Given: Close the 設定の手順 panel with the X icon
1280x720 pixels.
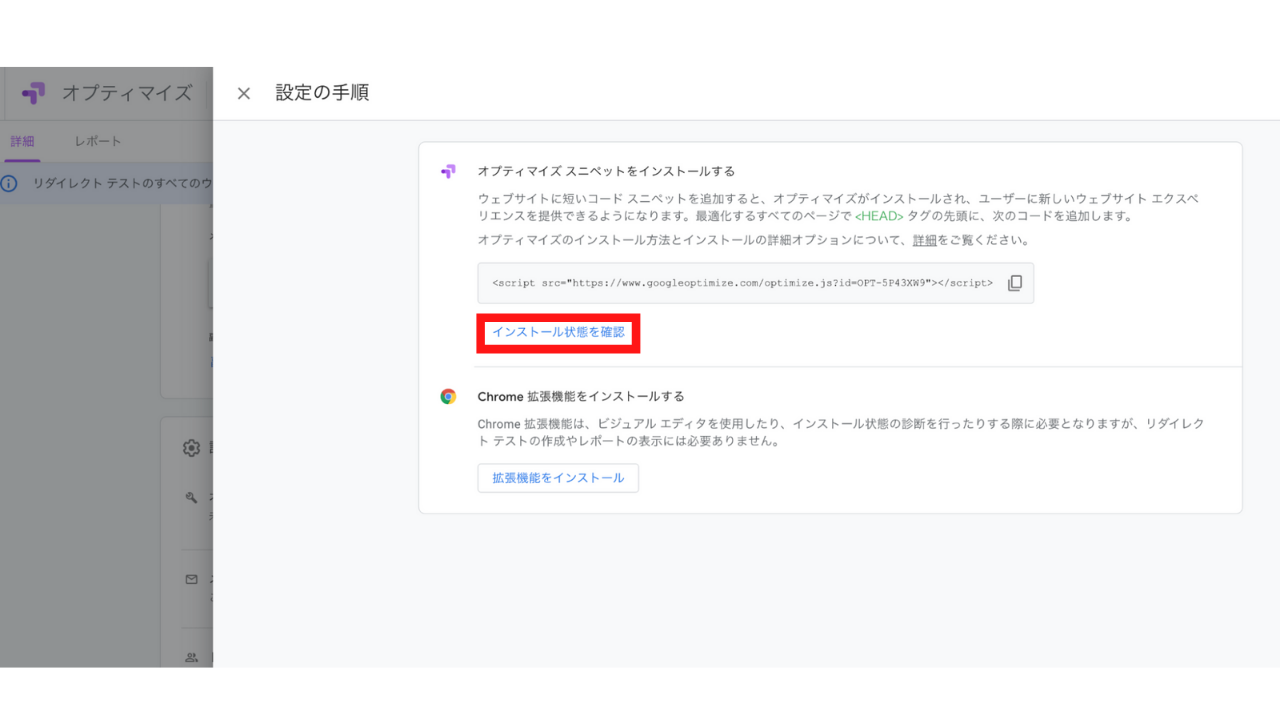Looking at the screenshot, I should click(x=243, y=94).
